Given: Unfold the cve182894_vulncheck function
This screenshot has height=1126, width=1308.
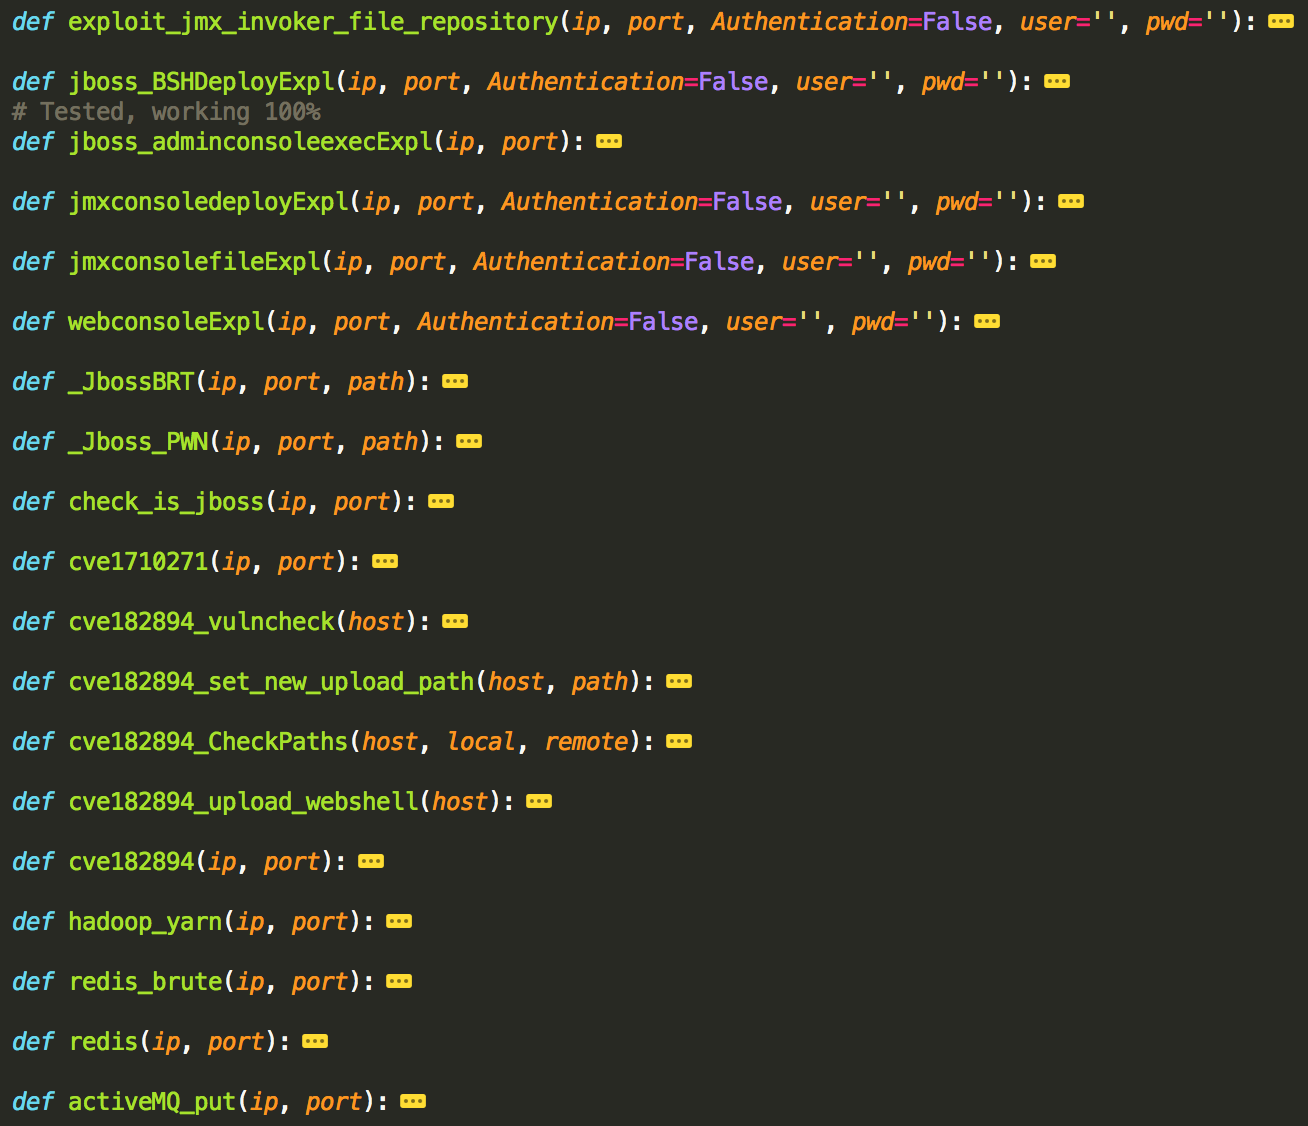Looking at the screenshot, I should [x=454, y=621].
